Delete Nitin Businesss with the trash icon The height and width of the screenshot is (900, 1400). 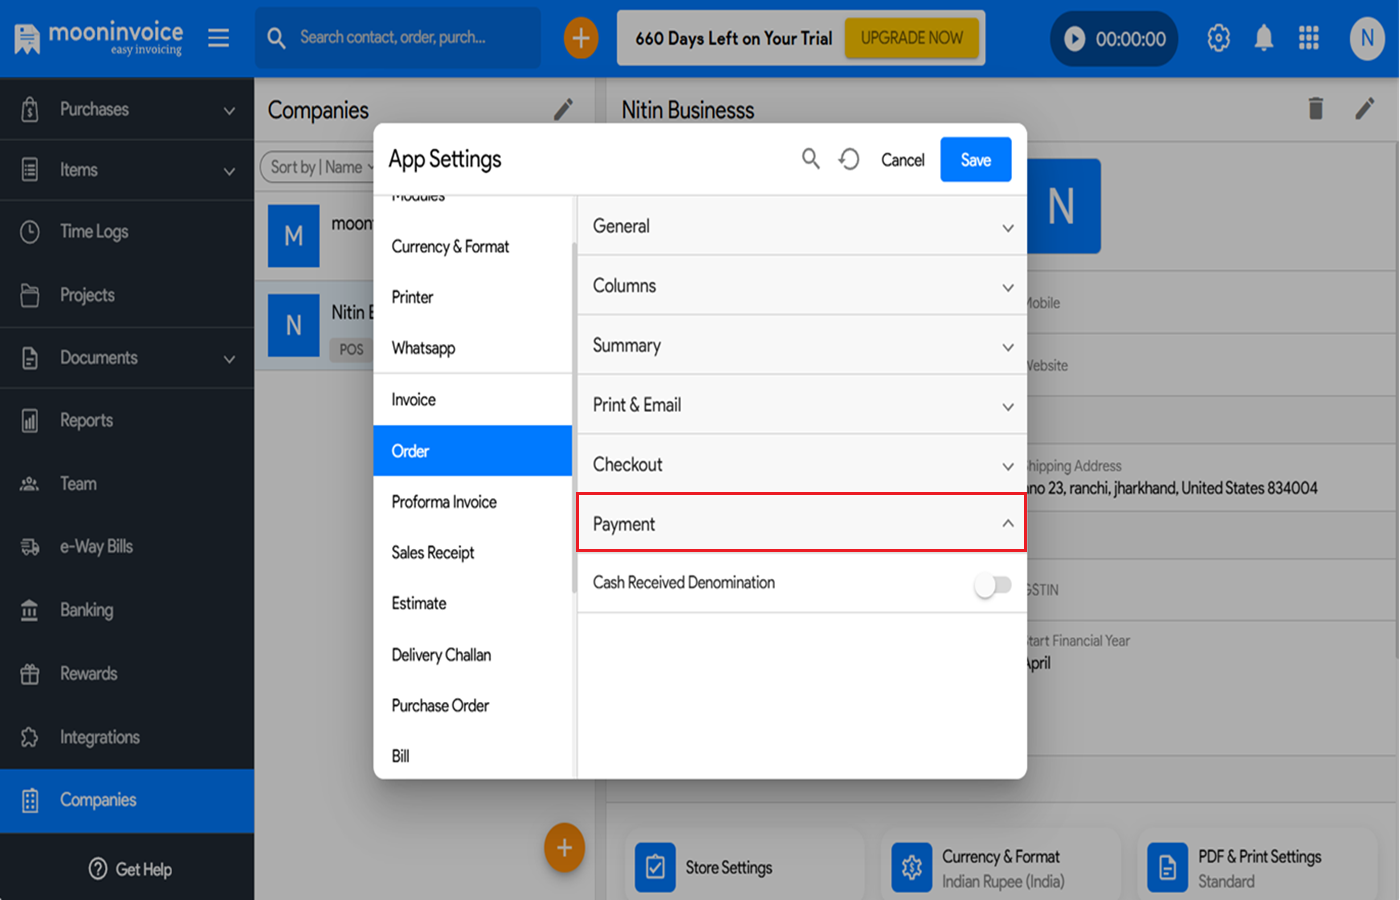[x=1316, y=108]
